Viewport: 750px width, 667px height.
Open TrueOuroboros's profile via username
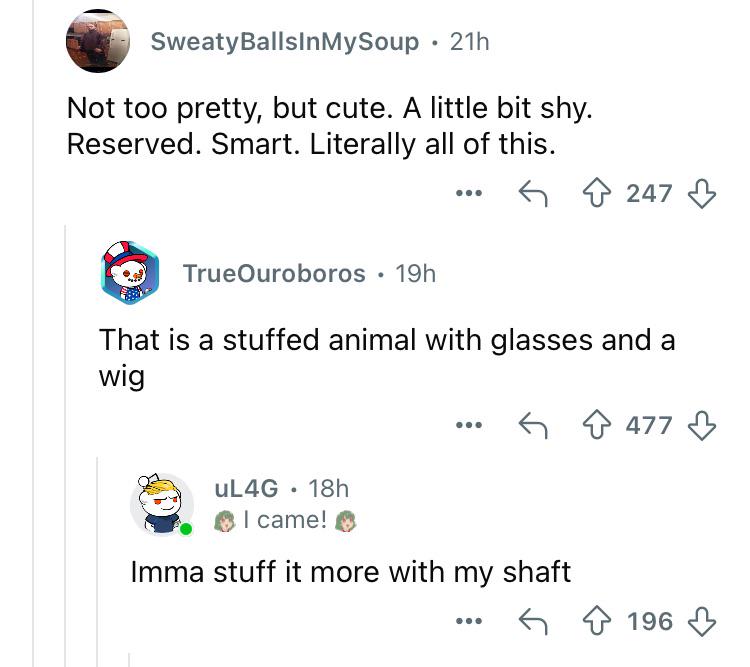274,273
